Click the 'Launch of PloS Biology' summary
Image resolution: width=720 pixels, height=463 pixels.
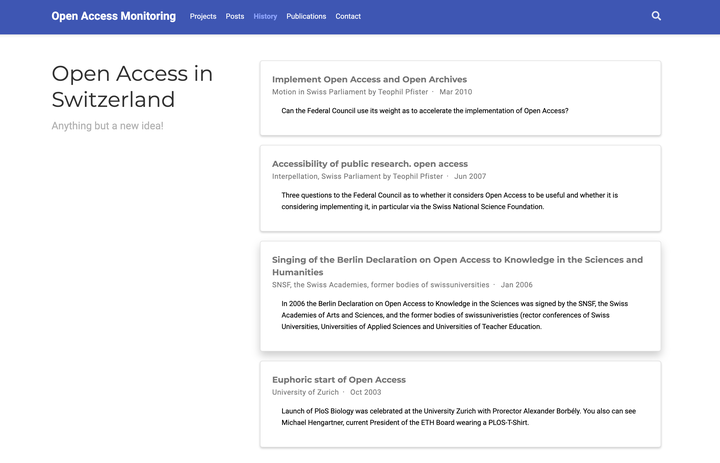click(x=458, y=417)
